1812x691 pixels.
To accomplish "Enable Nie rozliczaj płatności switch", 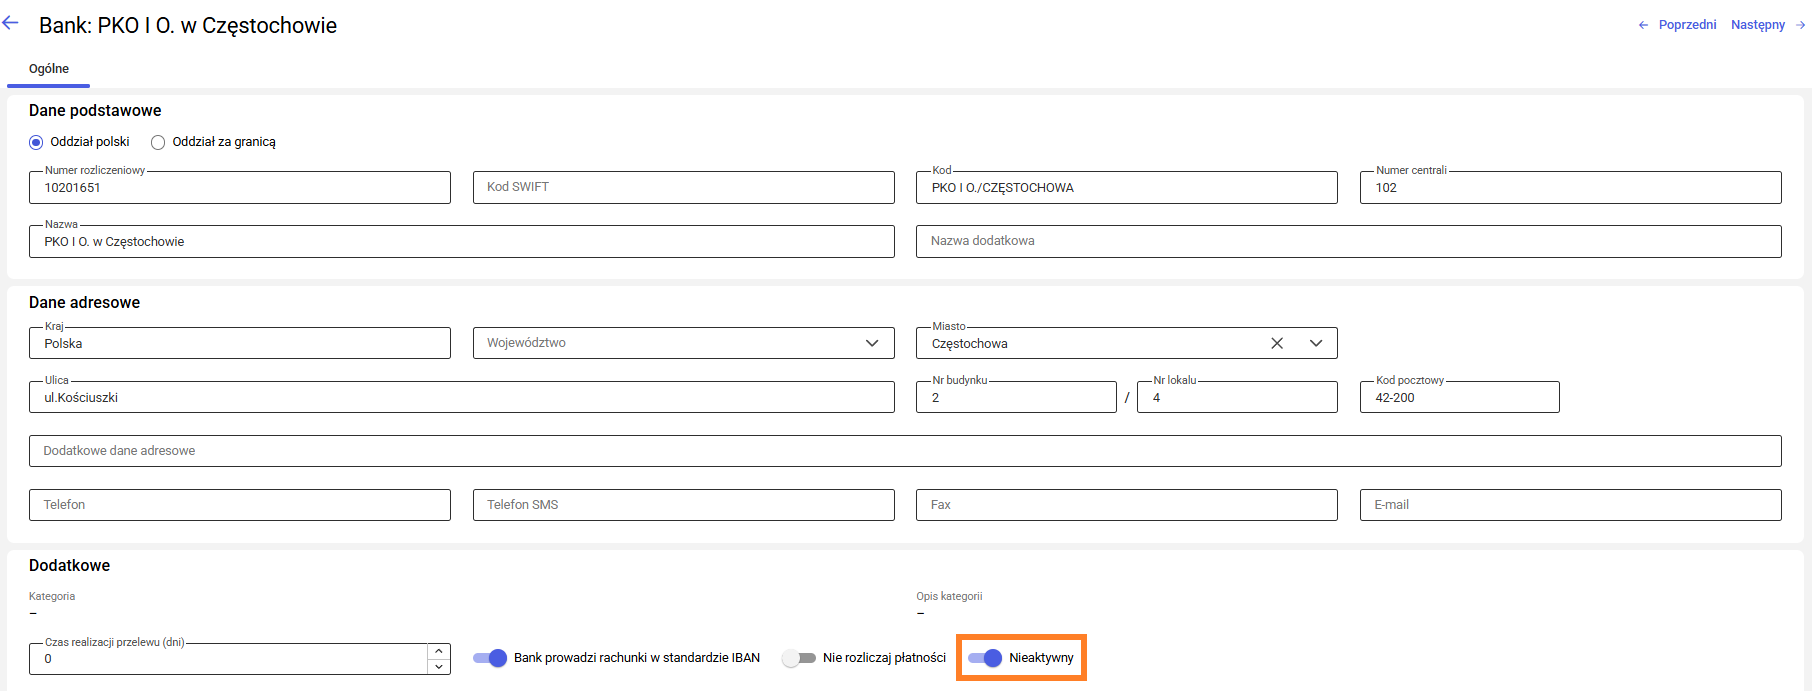I will (x=799, y=658).
